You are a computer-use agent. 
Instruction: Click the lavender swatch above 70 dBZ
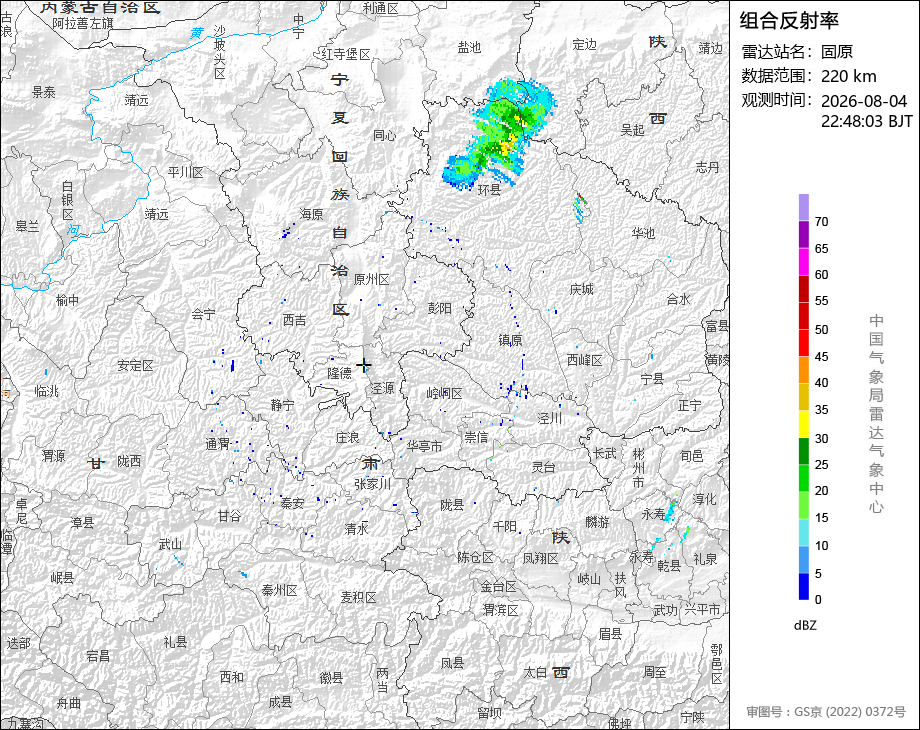[804, 207]
